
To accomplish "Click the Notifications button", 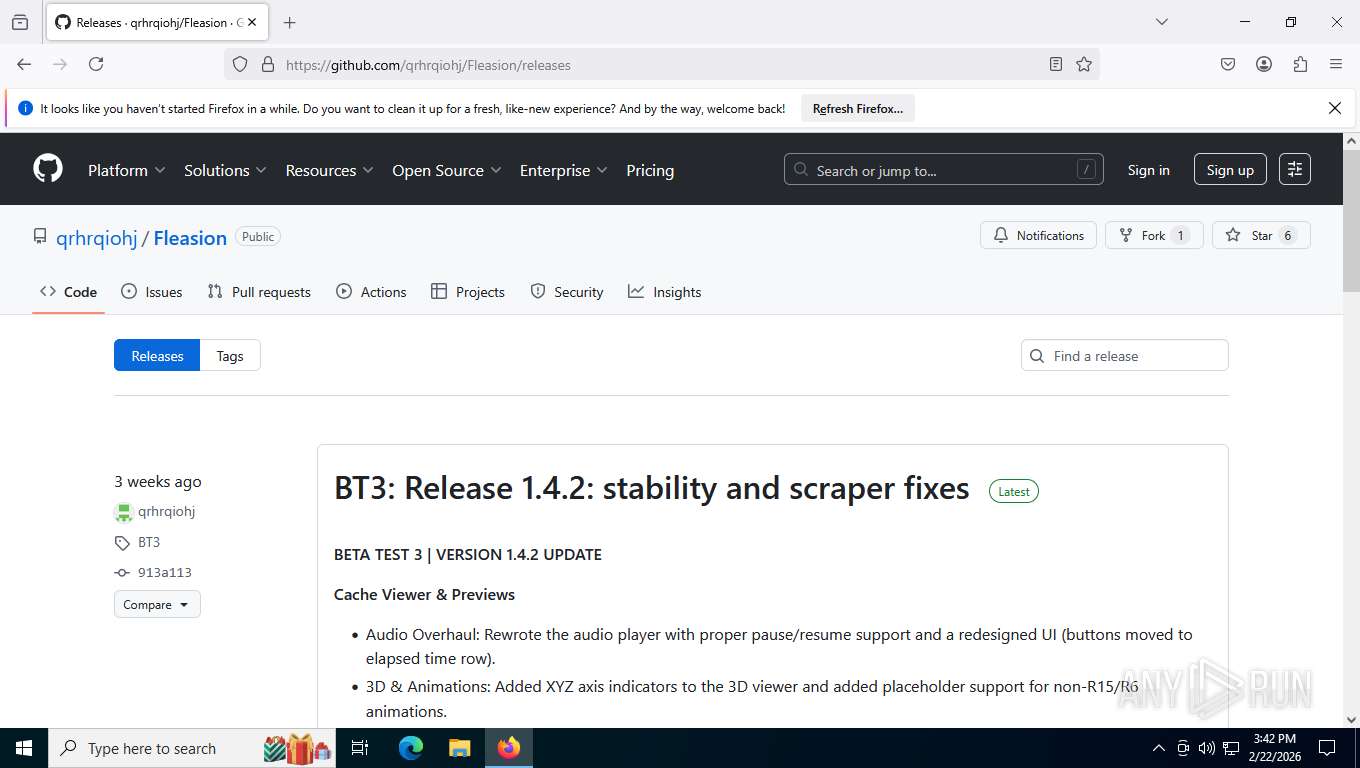I will pos(1038,235).
